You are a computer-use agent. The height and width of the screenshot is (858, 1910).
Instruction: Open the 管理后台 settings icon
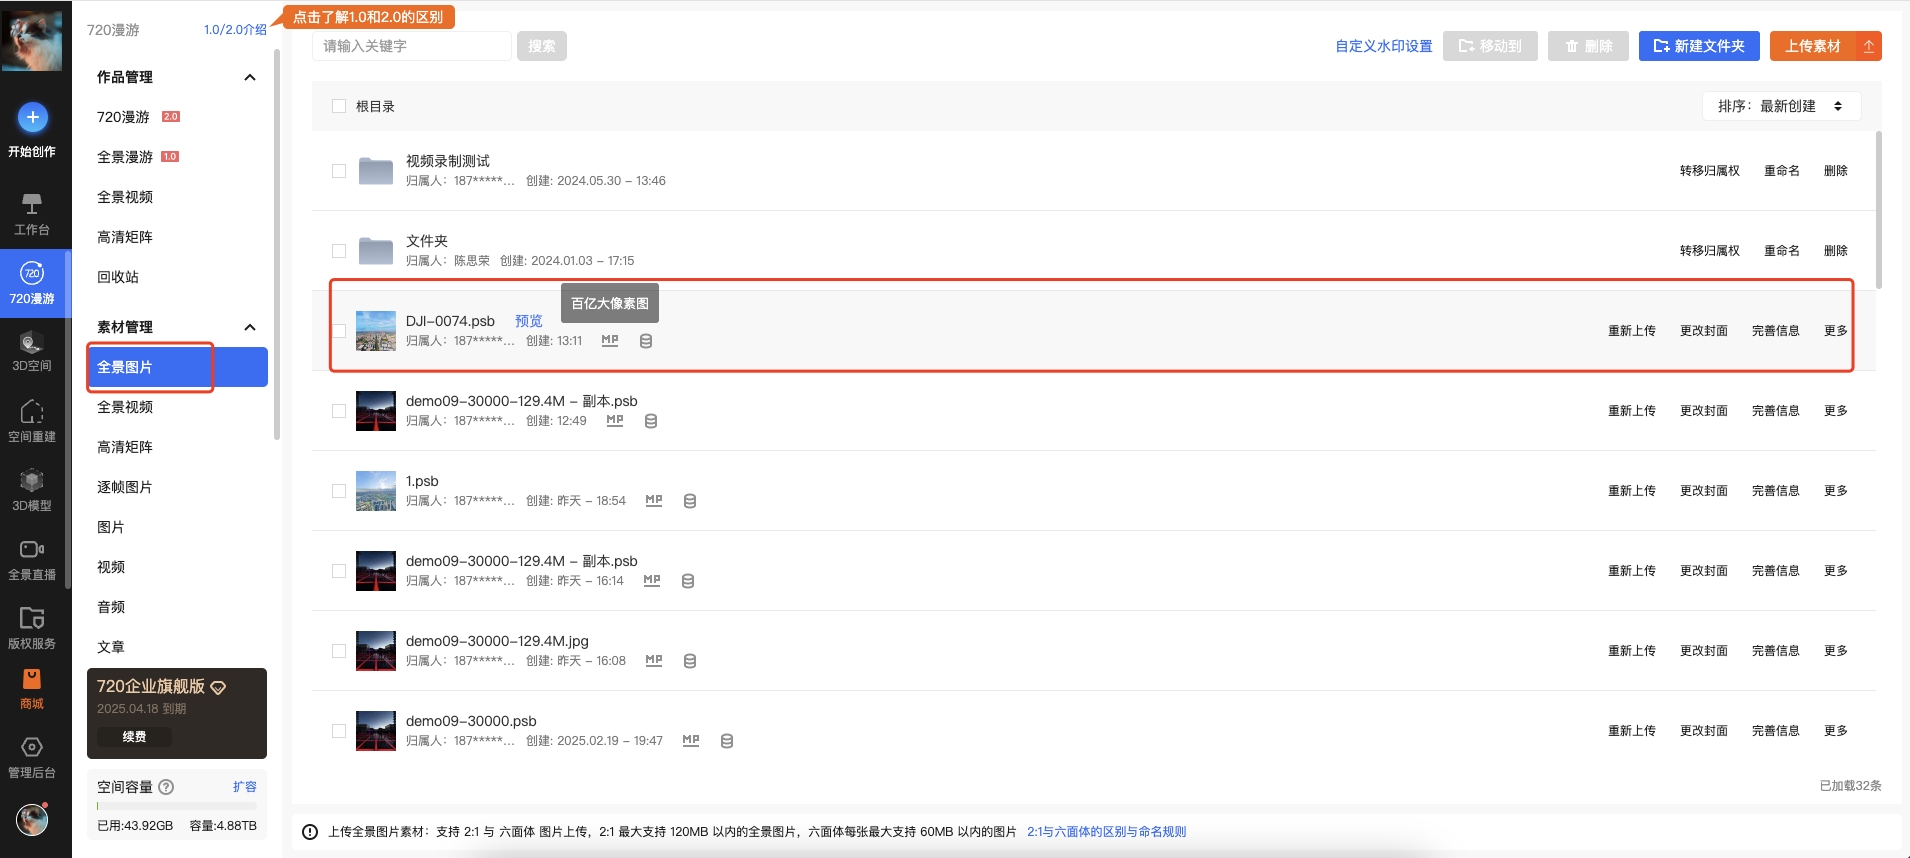(32, 748)
